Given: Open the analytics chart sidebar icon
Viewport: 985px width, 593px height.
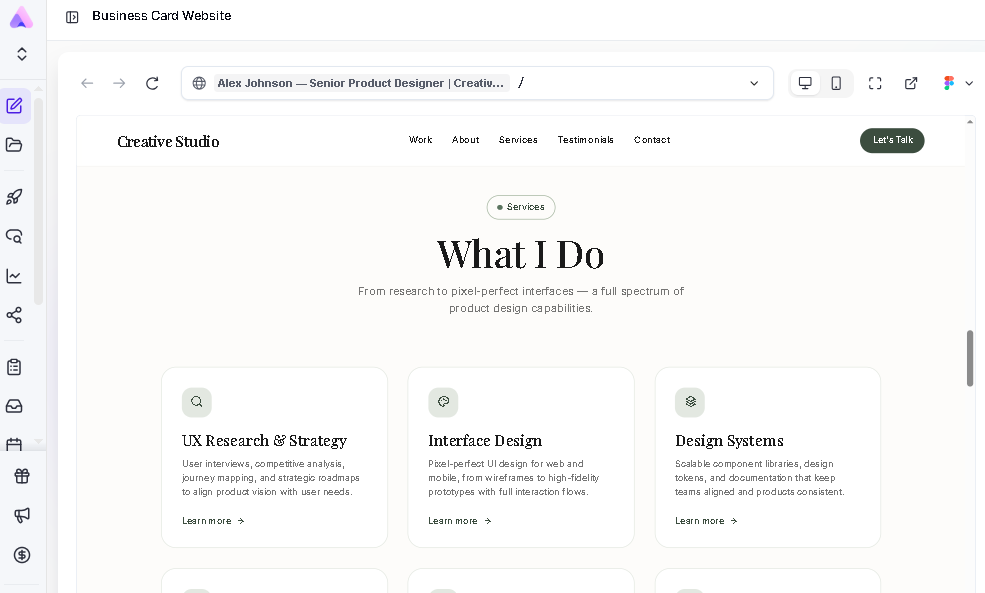Looking at the screenshot, I should point(14,276).
